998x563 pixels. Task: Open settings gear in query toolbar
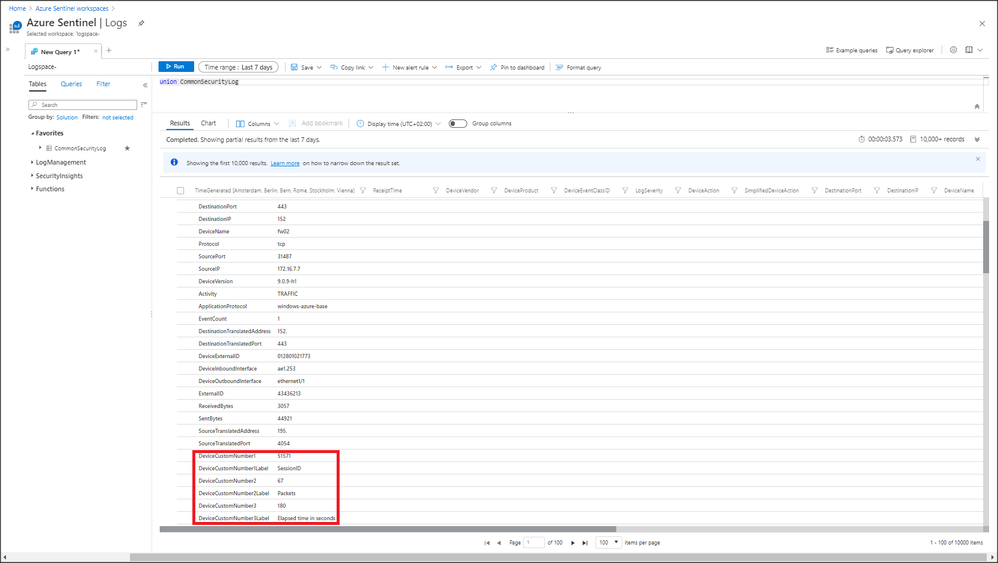953,50
